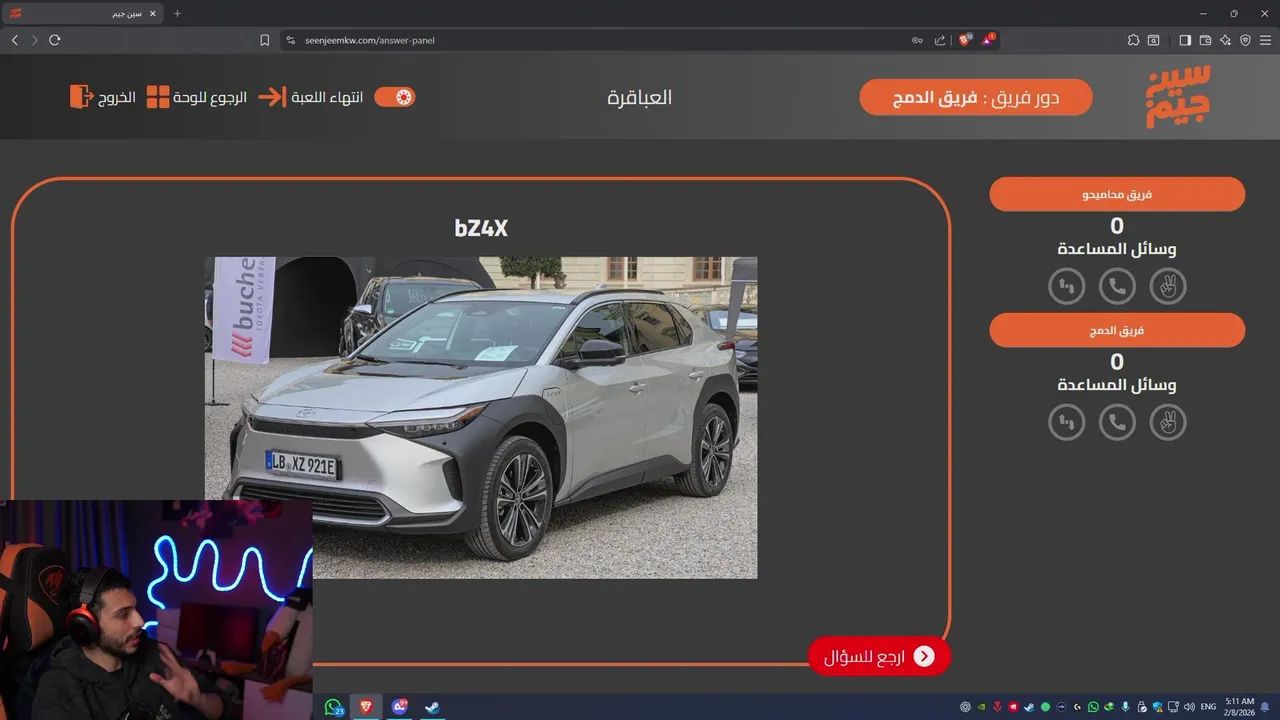Click the الخروج exit button
This screenshot has height=720, width=1280.
[103, 97]
